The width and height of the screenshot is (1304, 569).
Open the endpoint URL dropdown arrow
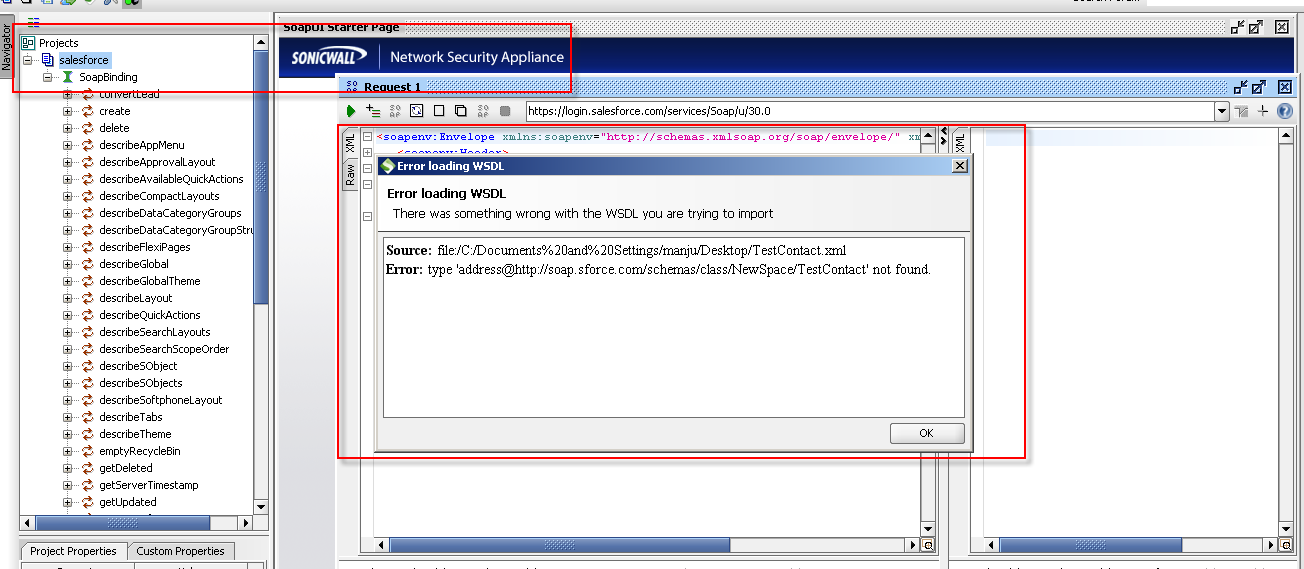coord(1221,111)
